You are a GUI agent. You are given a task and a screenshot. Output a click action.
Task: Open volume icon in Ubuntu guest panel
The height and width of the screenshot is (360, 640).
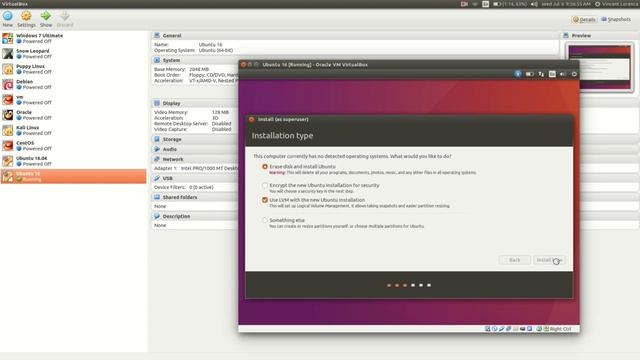(x=563, y=74)
